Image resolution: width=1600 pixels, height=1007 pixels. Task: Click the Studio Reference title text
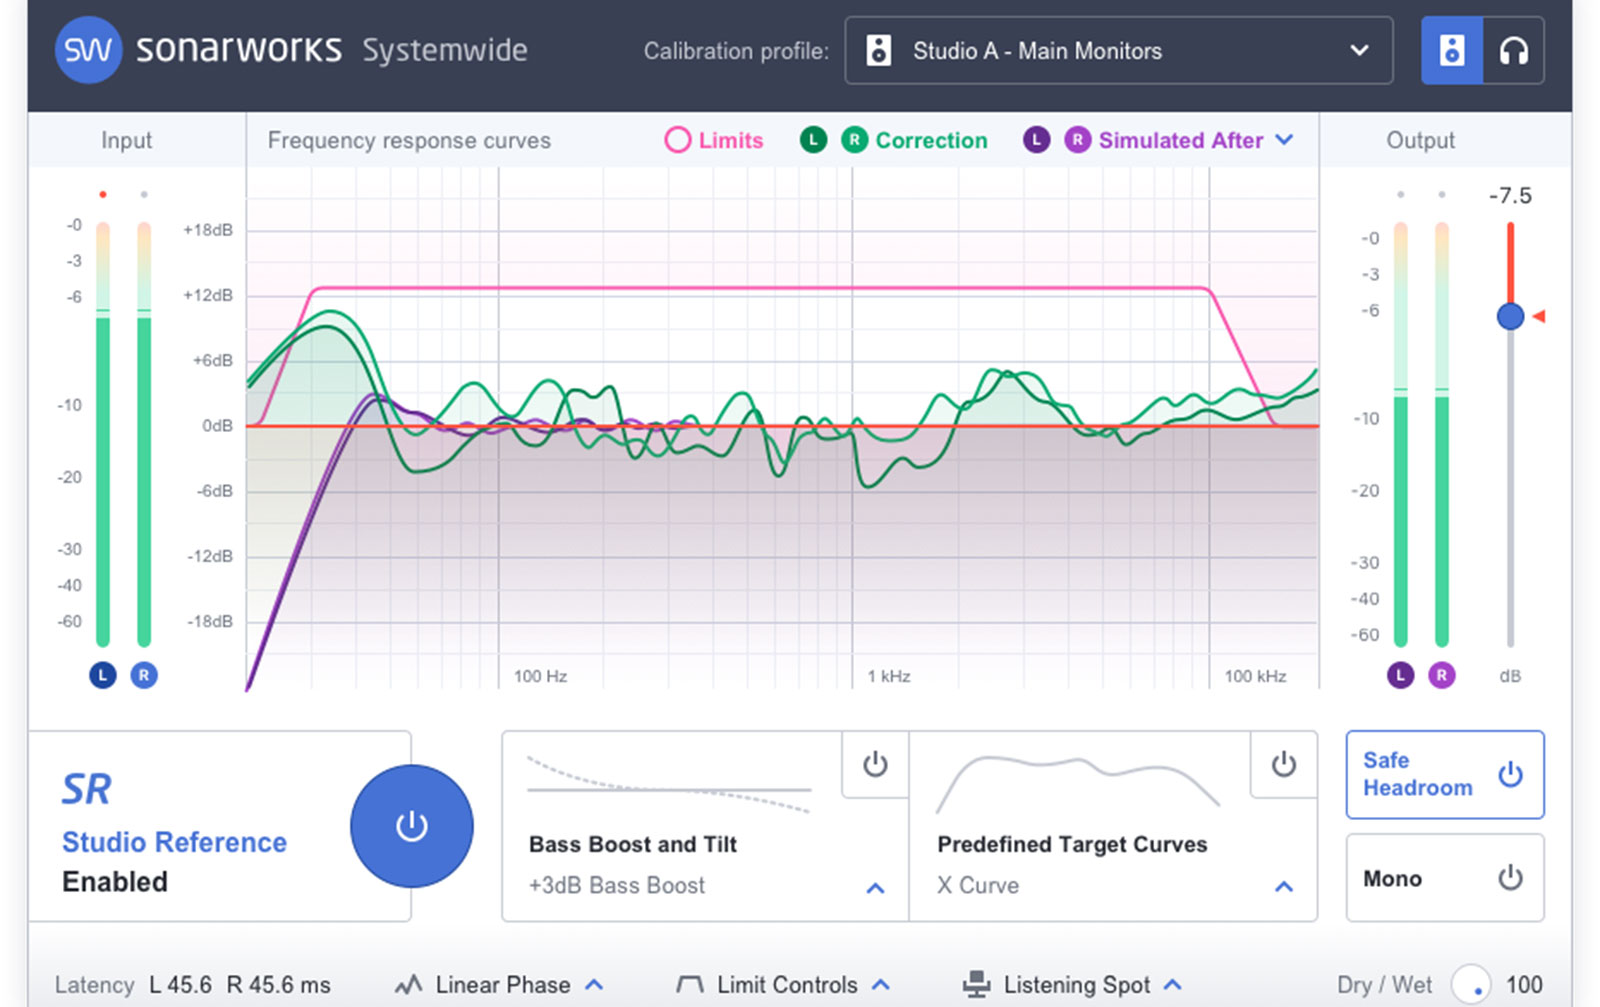pos(174,842)
